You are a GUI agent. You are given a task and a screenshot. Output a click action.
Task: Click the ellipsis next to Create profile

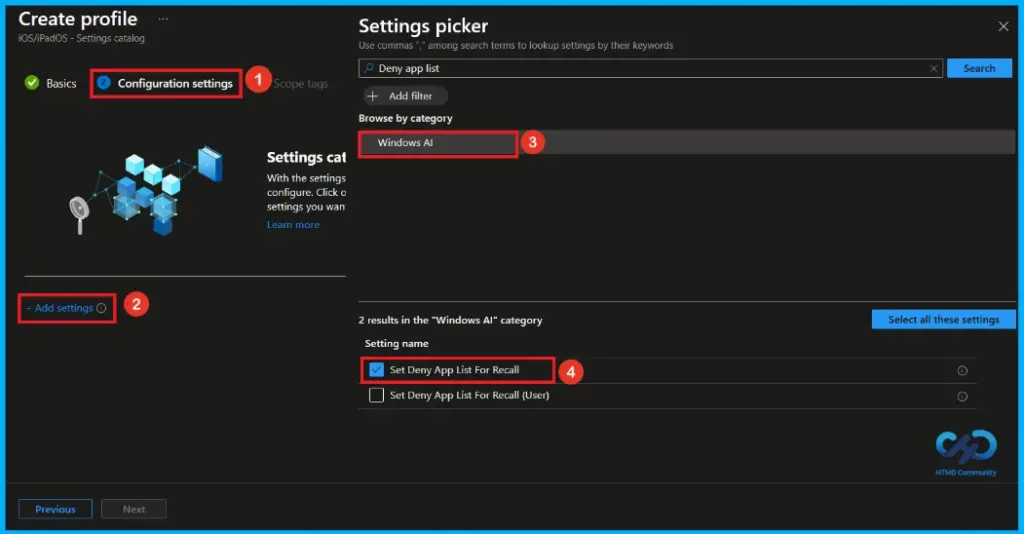163,19
